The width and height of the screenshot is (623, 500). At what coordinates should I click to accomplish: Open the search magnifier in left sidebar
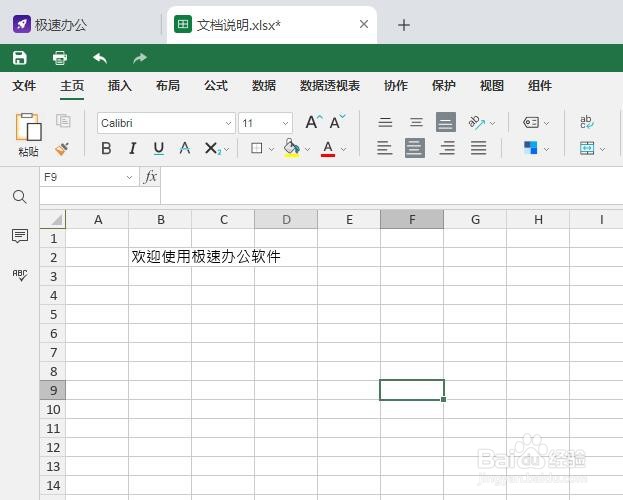(19, 196)
